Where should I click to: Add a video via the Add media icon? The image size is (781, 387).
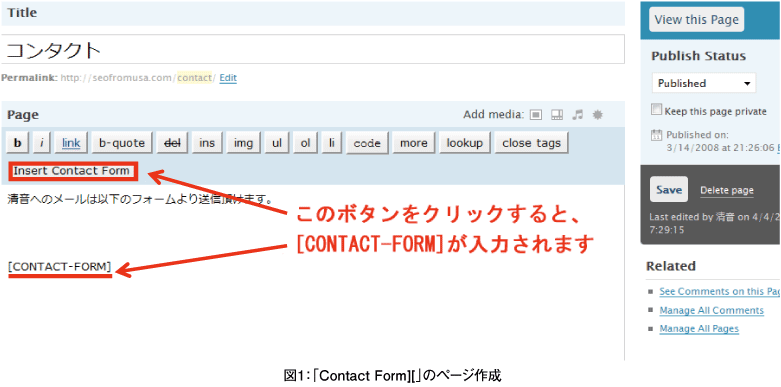pyautogui.click(x=557, y=115)
